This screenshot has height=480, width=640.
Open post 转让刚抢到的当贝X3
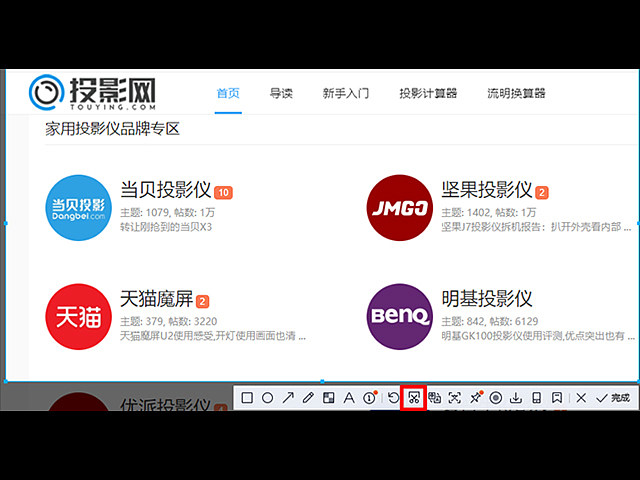(x=166, y=227)
